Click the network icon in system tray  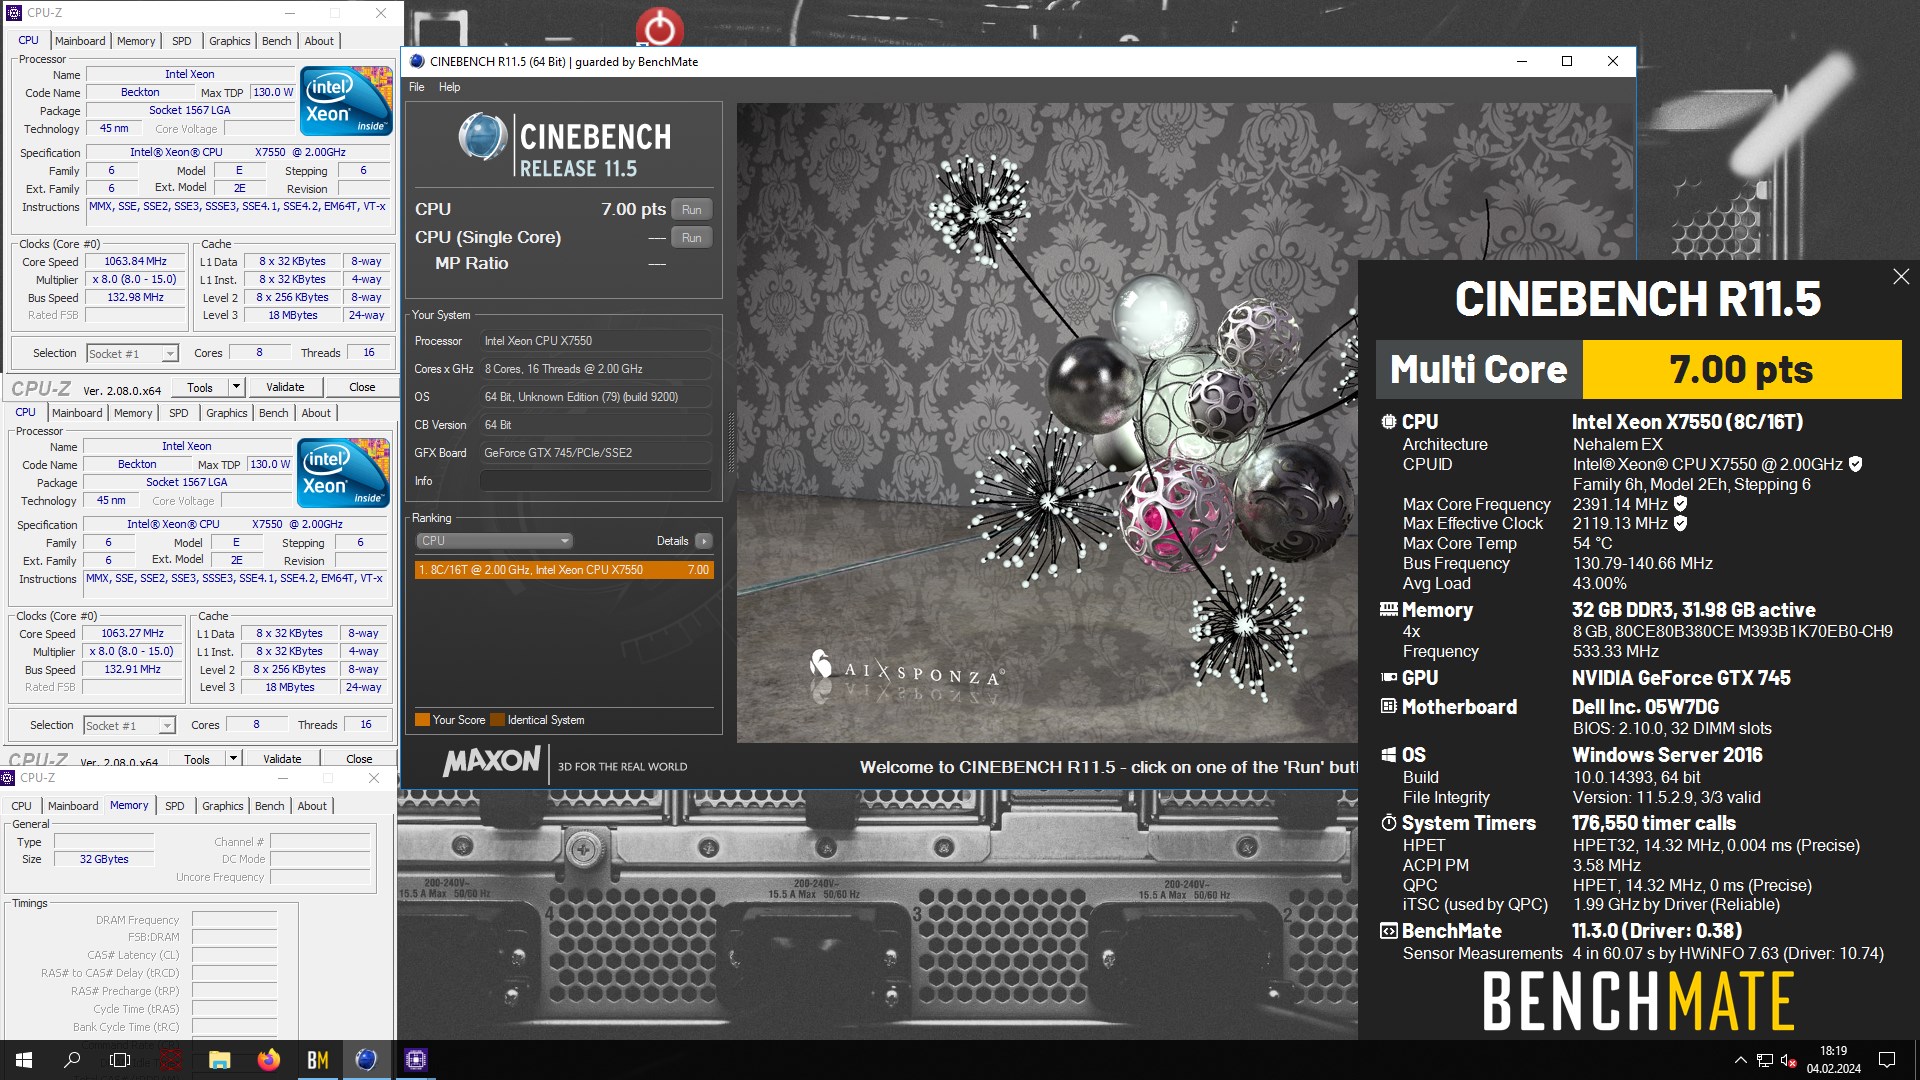pos(1765,1060)
